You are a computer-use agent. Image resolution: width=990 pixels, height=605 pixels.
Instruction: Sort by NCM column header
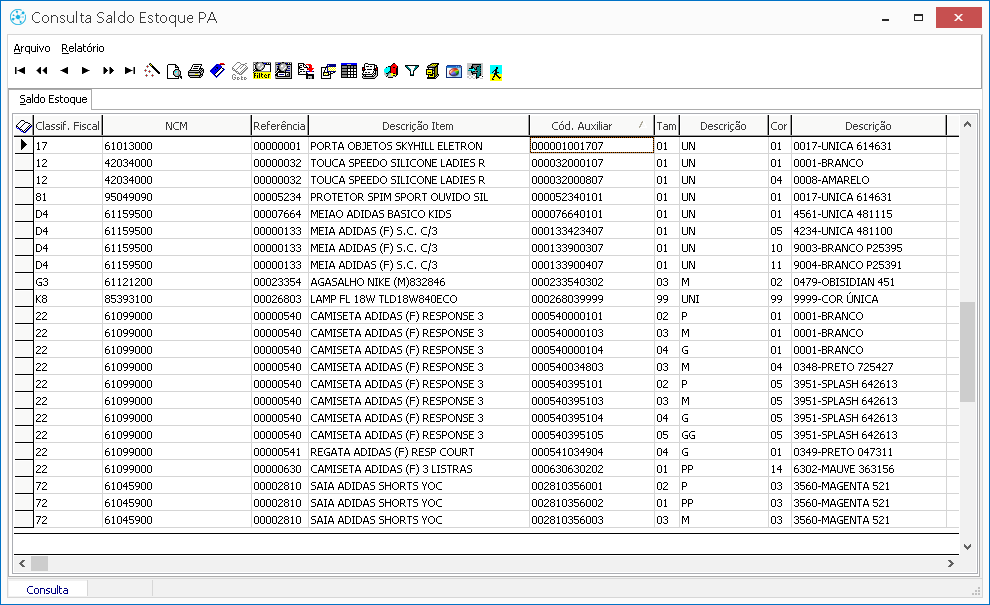tap(176, 126)
